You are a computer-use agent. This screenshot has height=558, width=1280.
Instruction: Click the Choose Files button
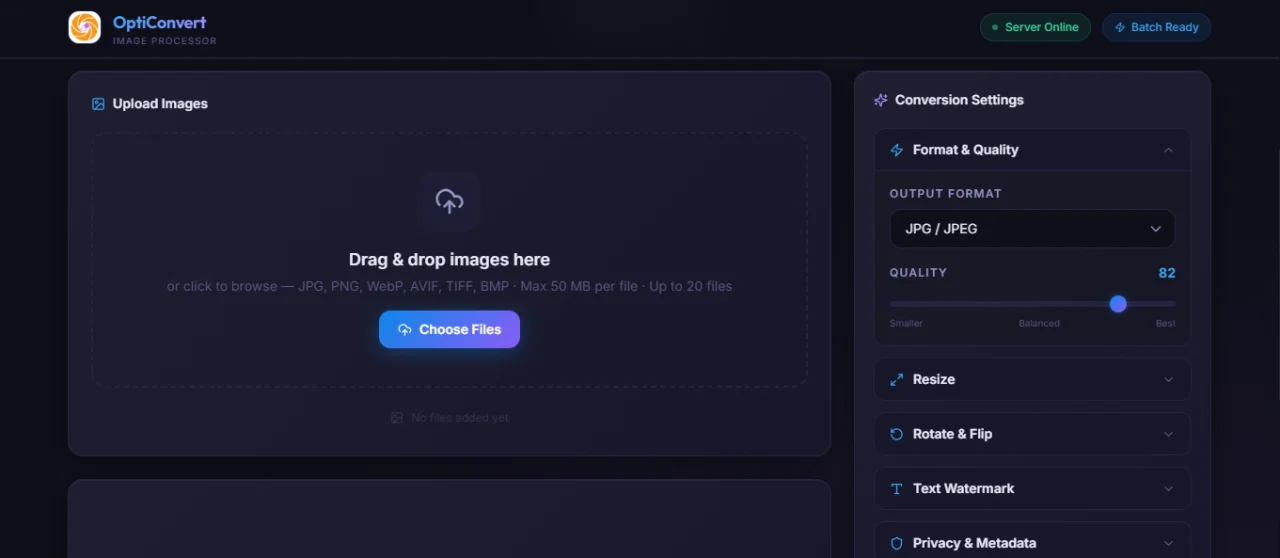tap(449, 329)
